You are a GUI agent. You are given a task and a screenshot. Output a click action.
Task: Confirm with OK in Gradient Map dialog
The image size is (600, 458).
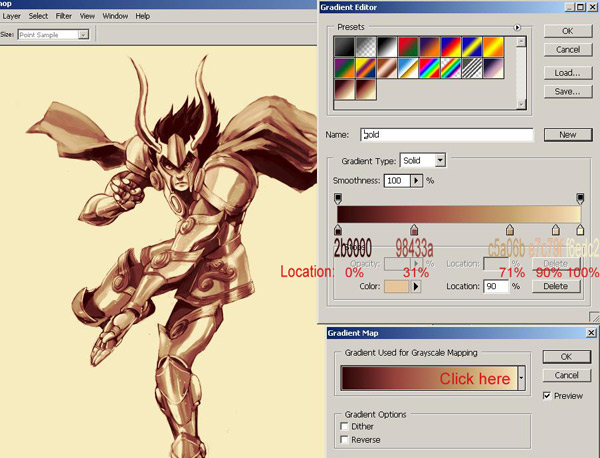(x=567, y=357)
